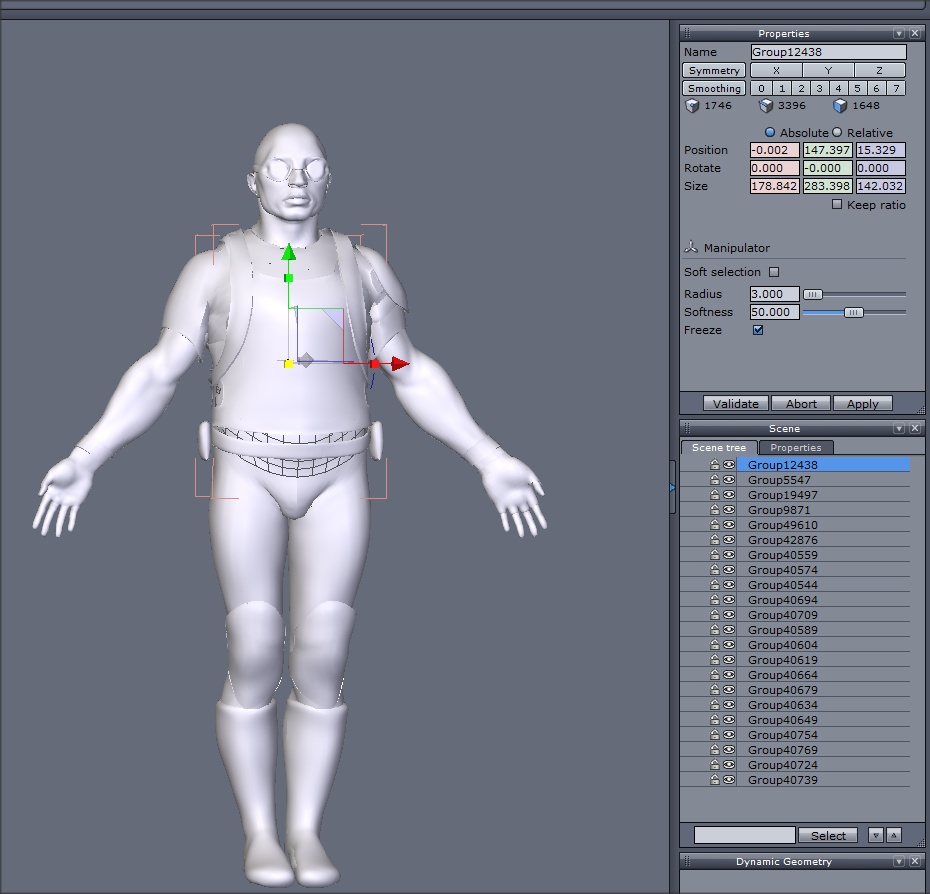The image size is (930, 894).
Task: Click the down arrow beside Select button
Action: point(876,835)
